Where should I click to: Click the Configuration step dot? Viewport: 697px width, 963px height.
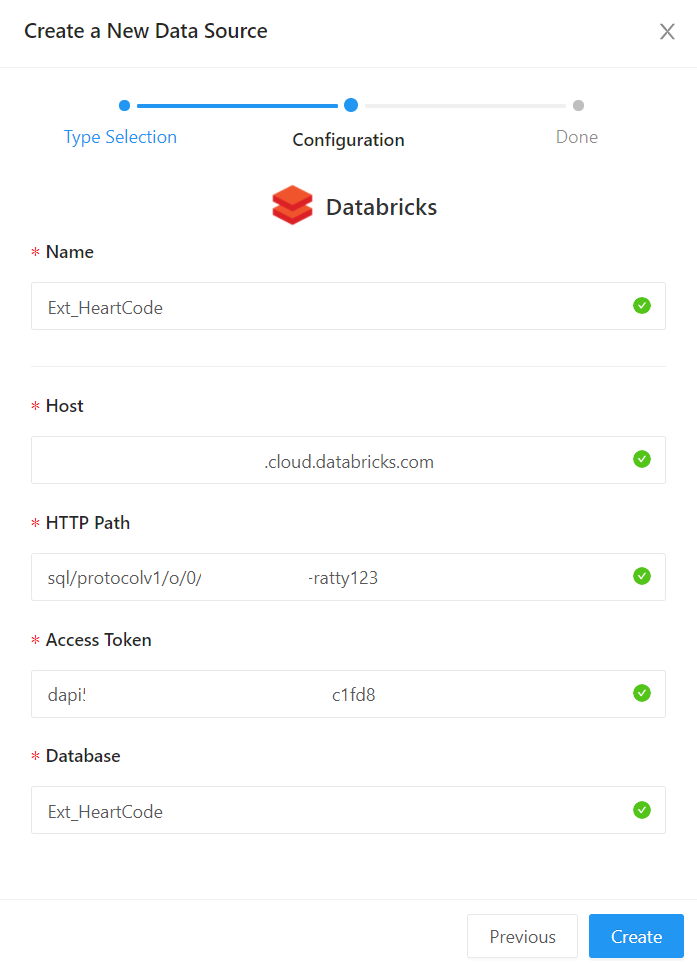pos(351,105)
